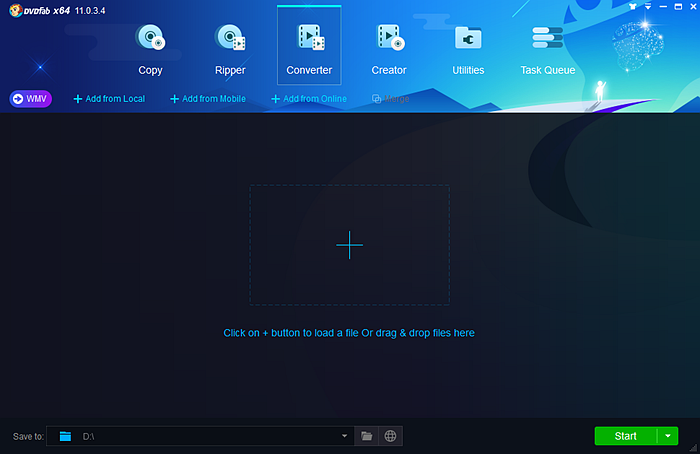
Task: Click the plus sign to load a file
Action: (349, 245)
